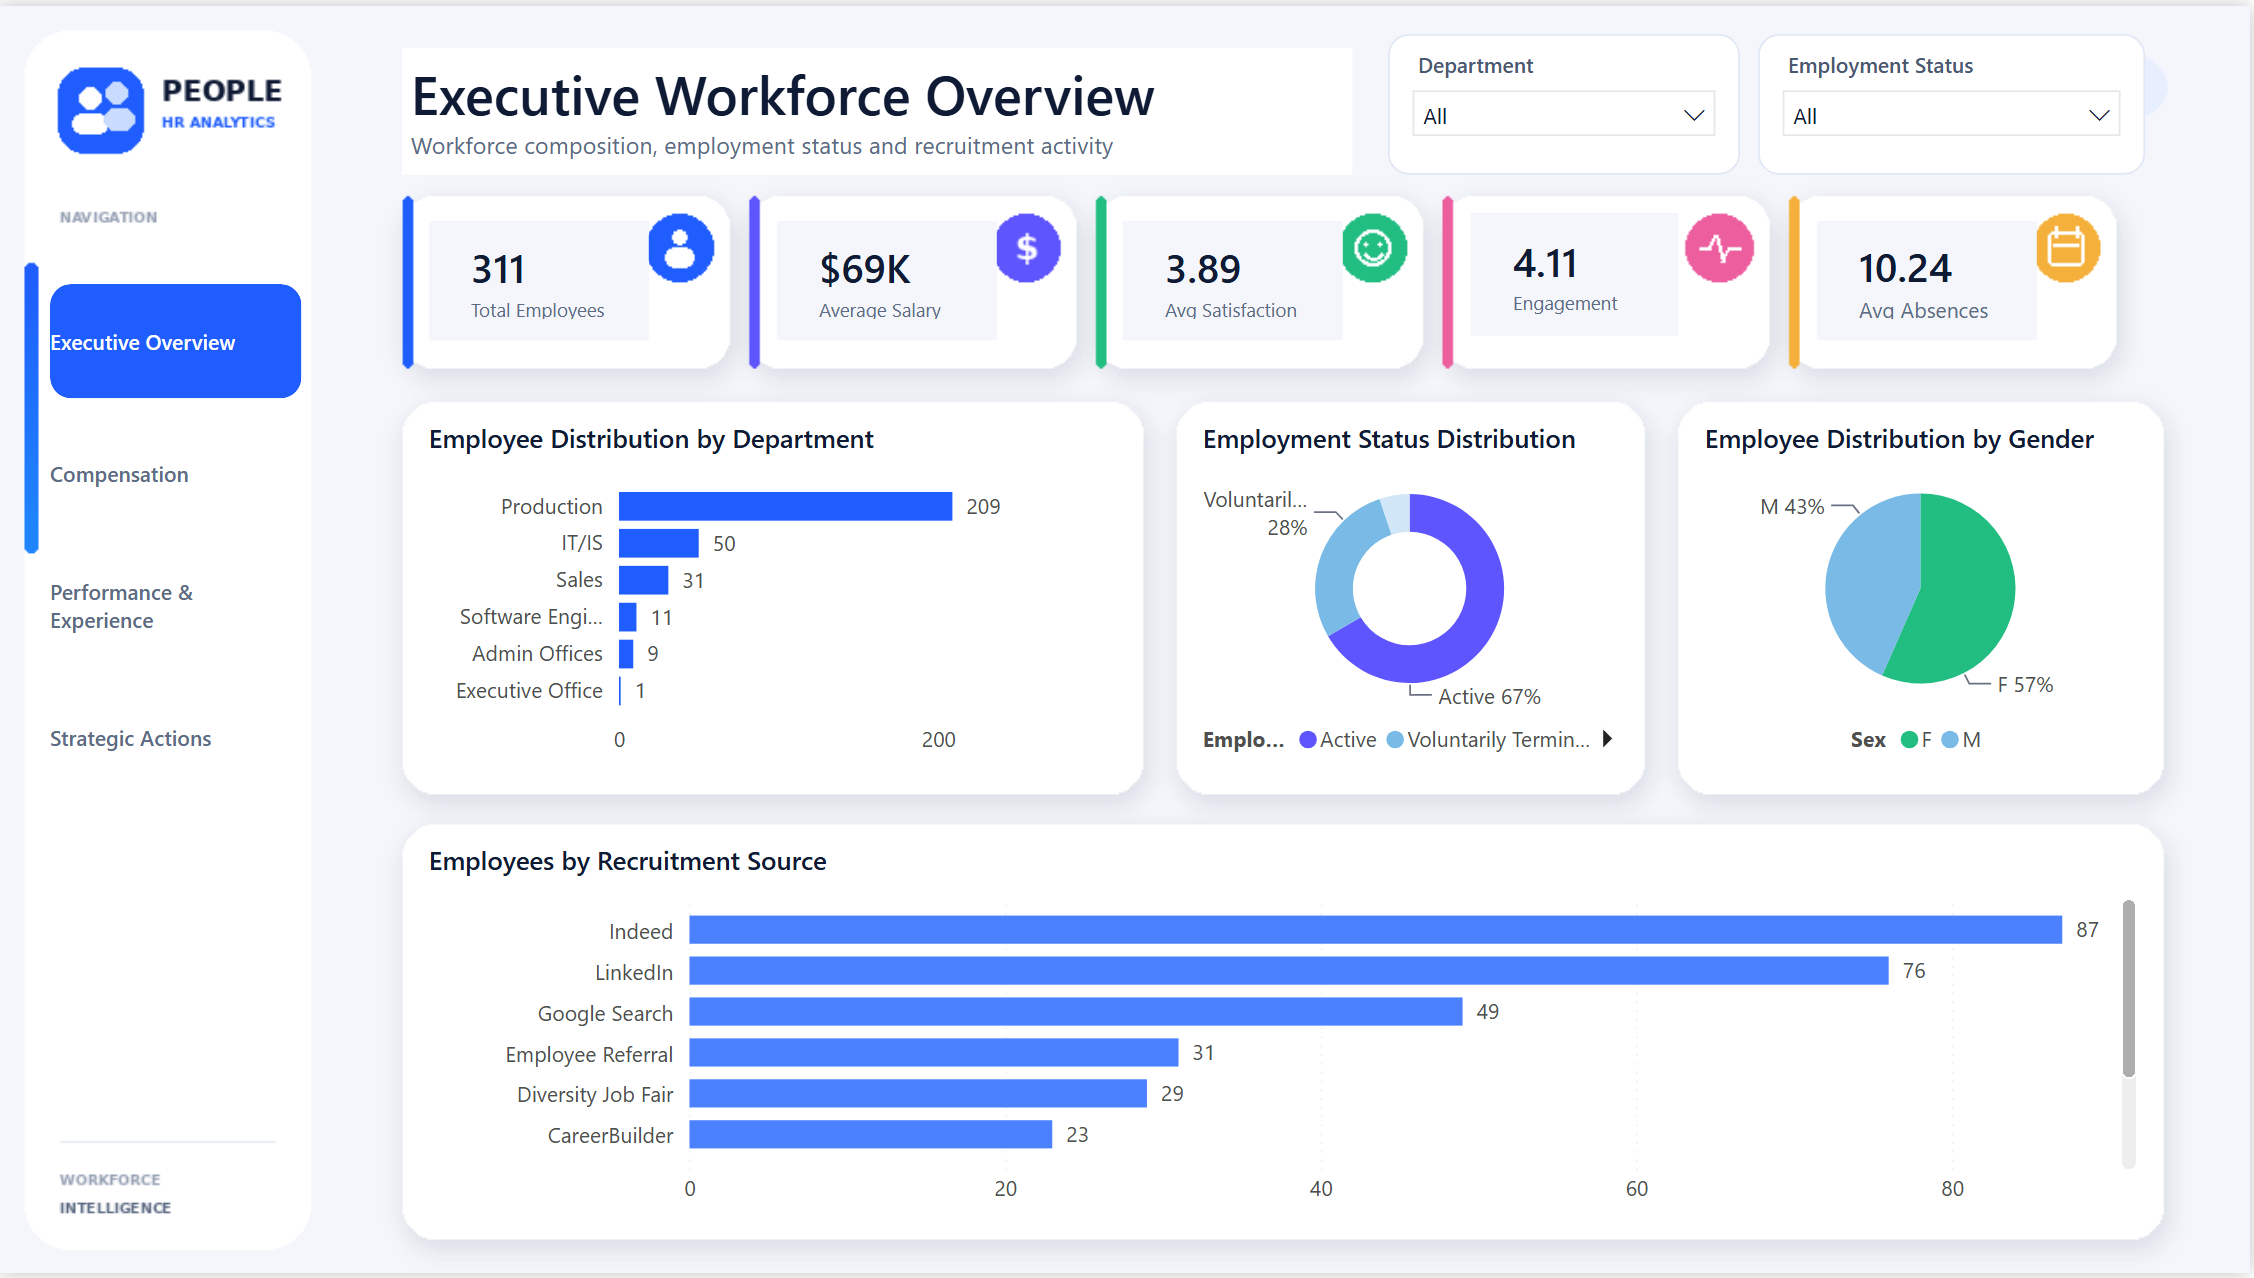Click the $69K Average Salary value
This screenshot has height=1278, width=2254.
[865, 269]
